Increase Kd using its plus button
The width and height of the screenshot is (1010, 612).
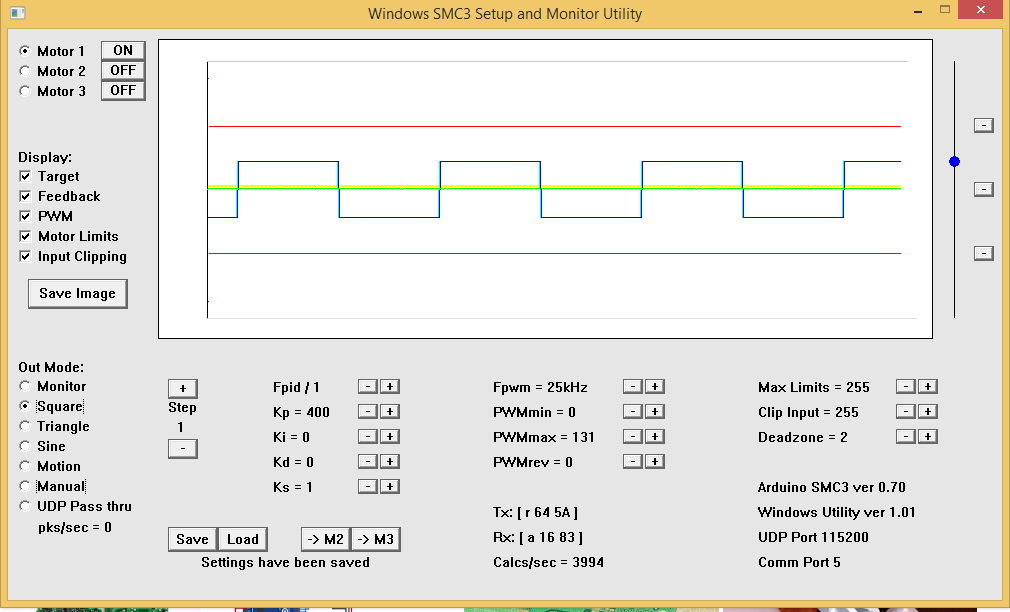point(390,462)
